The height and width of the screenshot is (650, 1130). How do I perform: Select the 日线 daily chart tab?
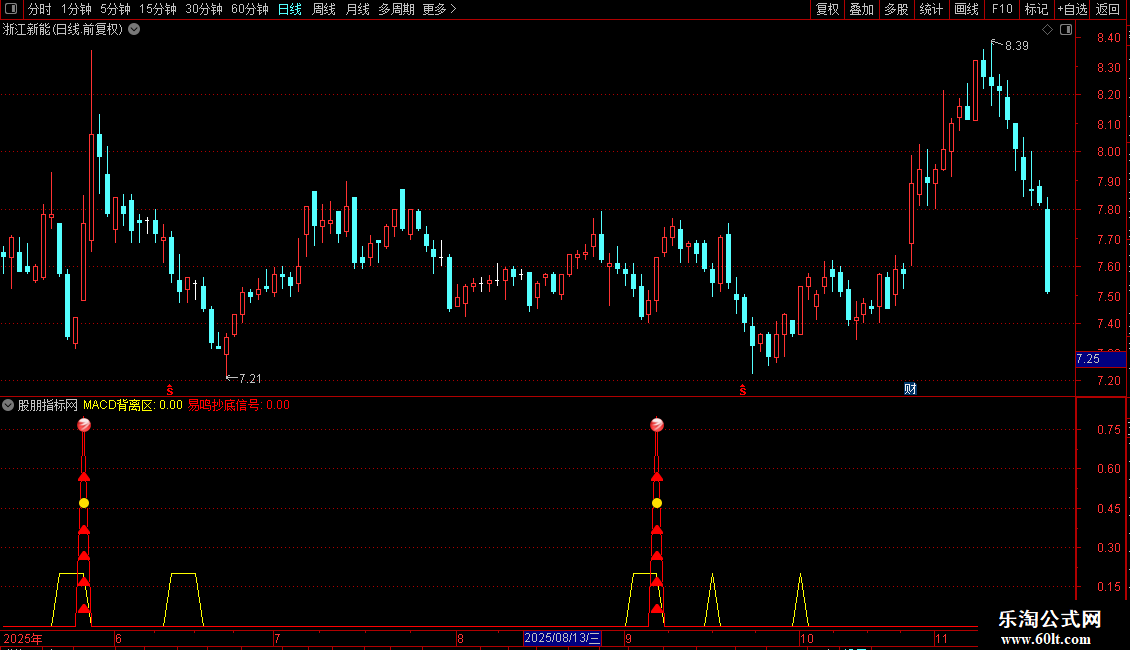290,9
